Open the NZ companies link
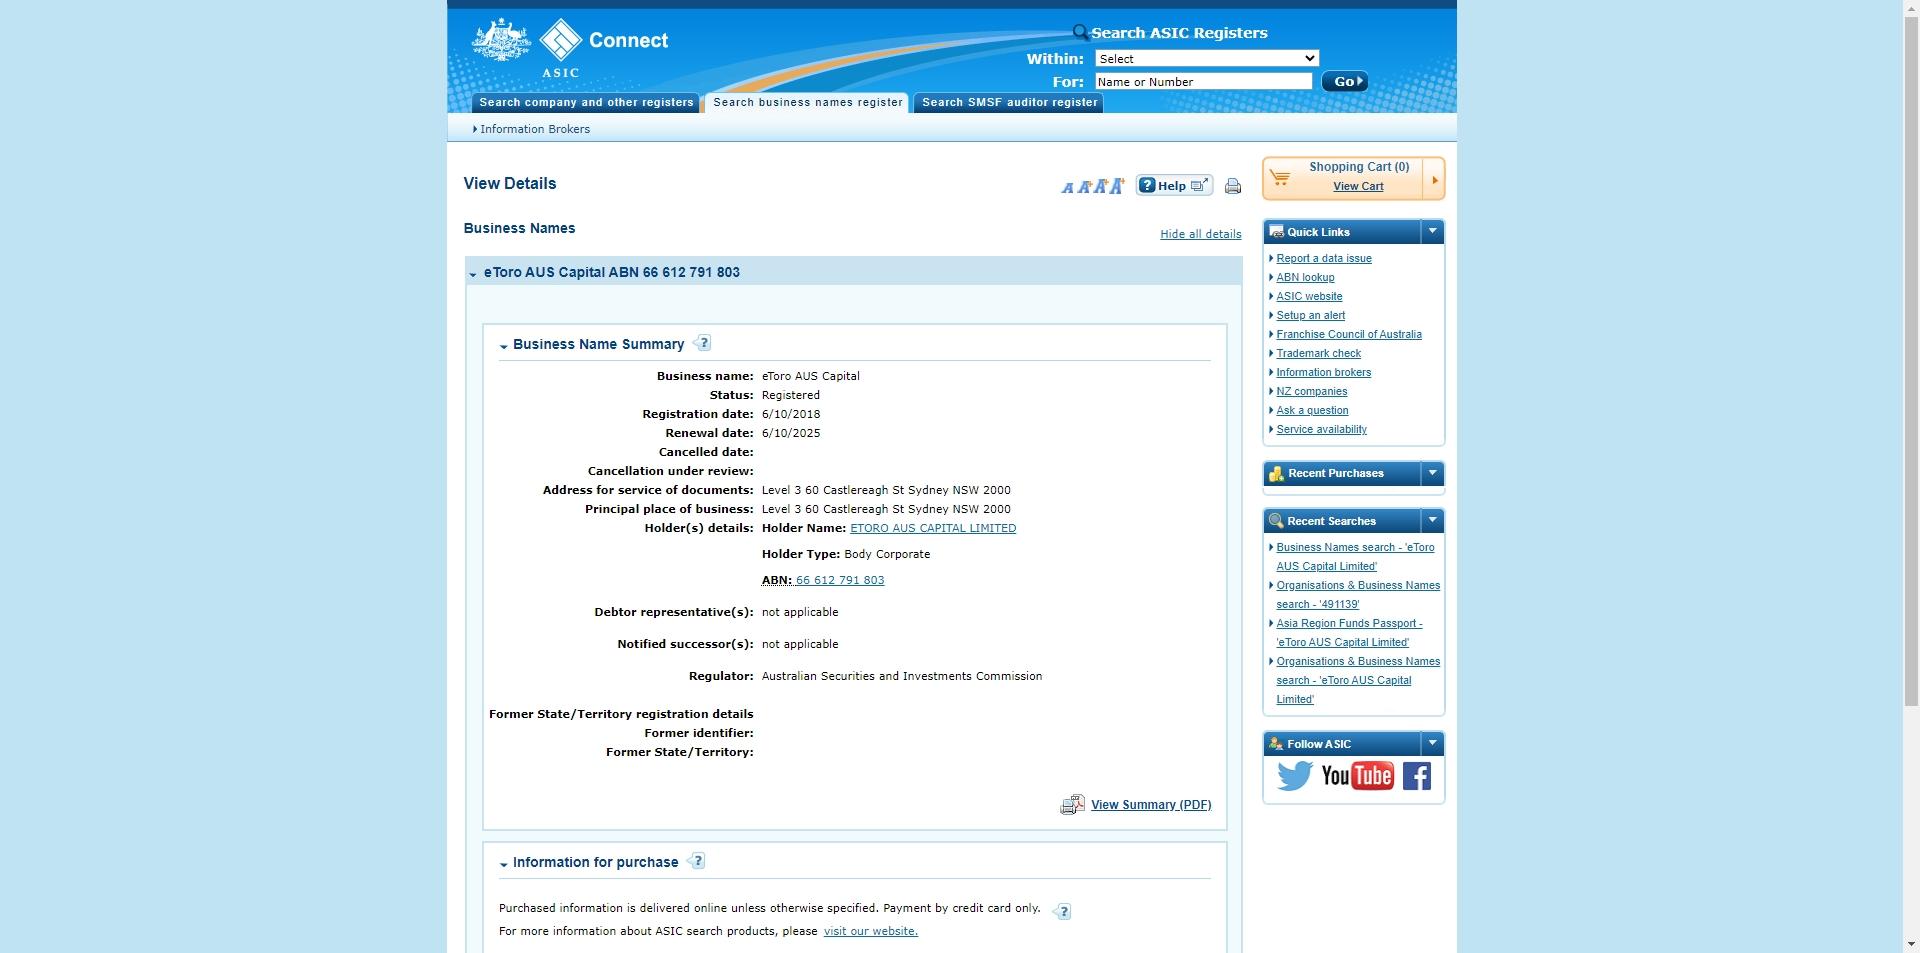 pyautogui.click(x=1311, y=392)
